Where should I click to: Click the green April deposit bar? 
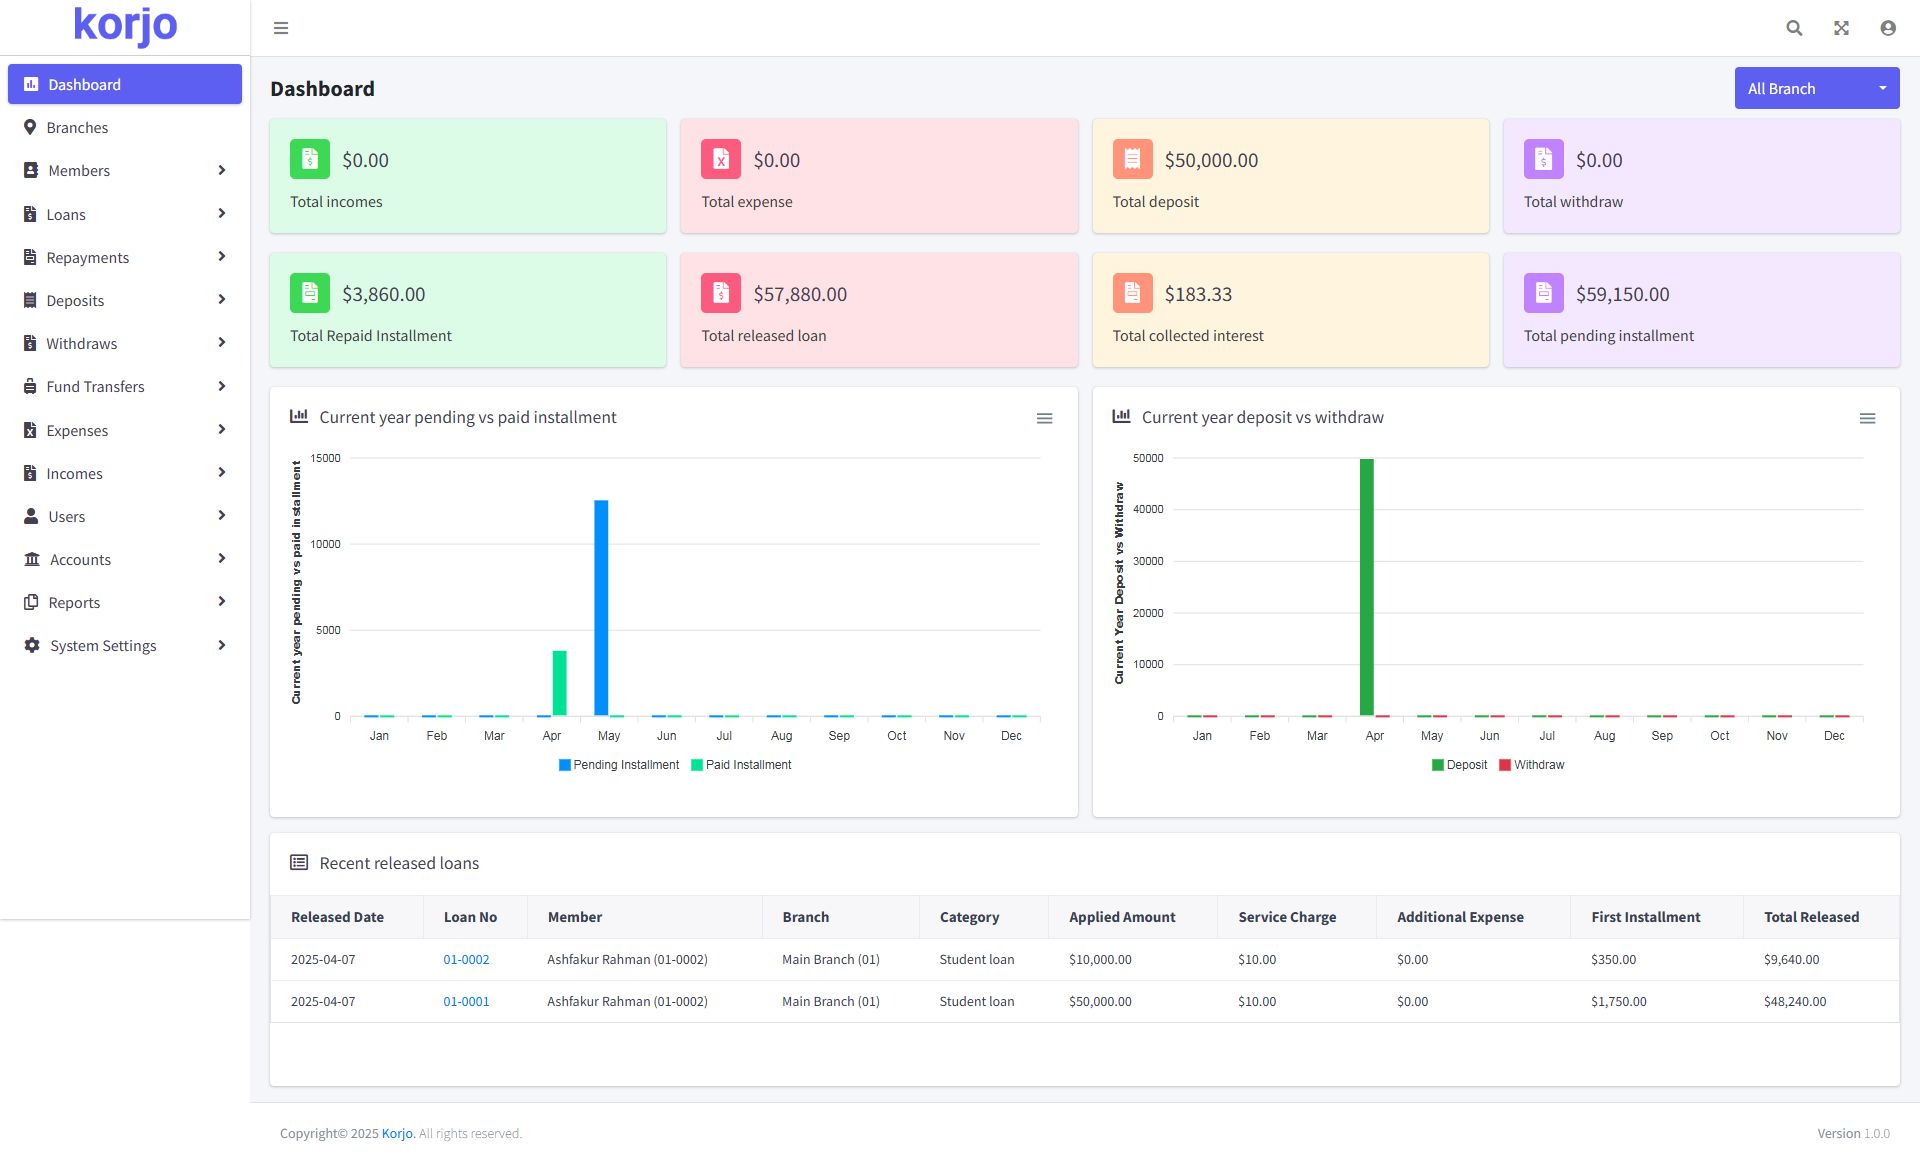pyautogui.click(x=1366, y=588)
